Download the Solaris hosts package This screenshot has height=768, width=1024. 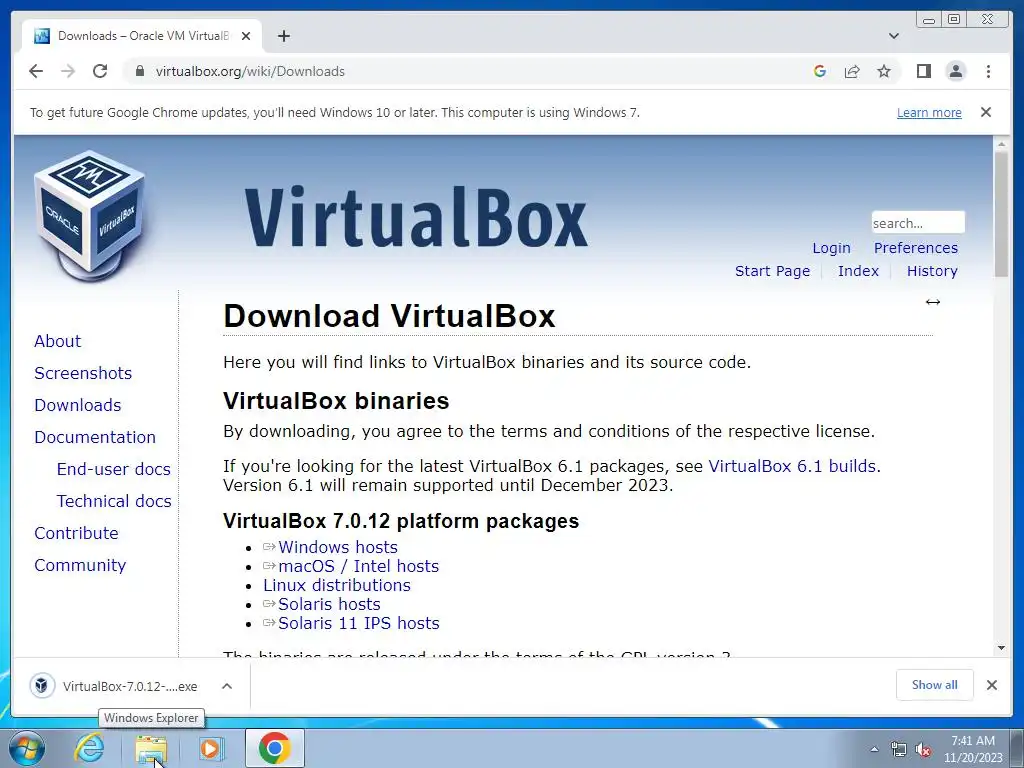pos(329,604)
